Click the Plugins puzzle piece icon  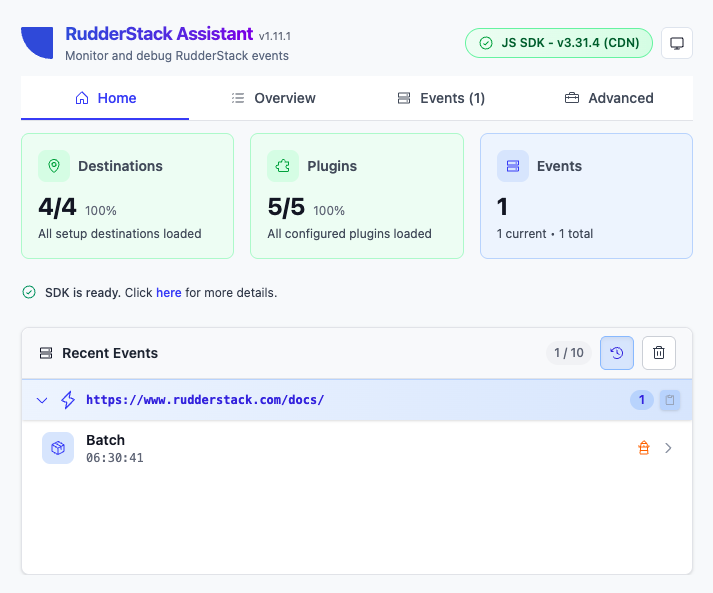283,166
